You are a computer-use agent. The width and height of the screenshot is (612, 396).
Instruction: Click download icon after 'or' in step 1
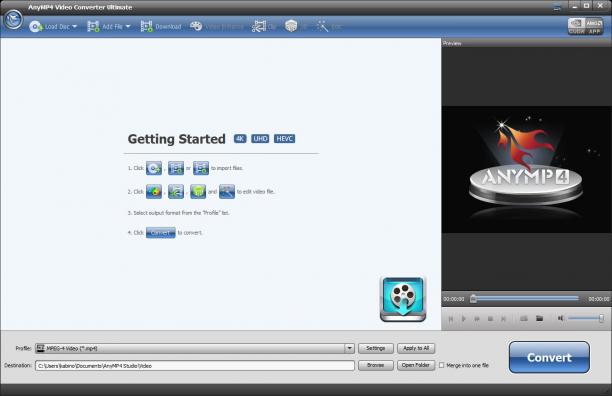coord(201,168)
